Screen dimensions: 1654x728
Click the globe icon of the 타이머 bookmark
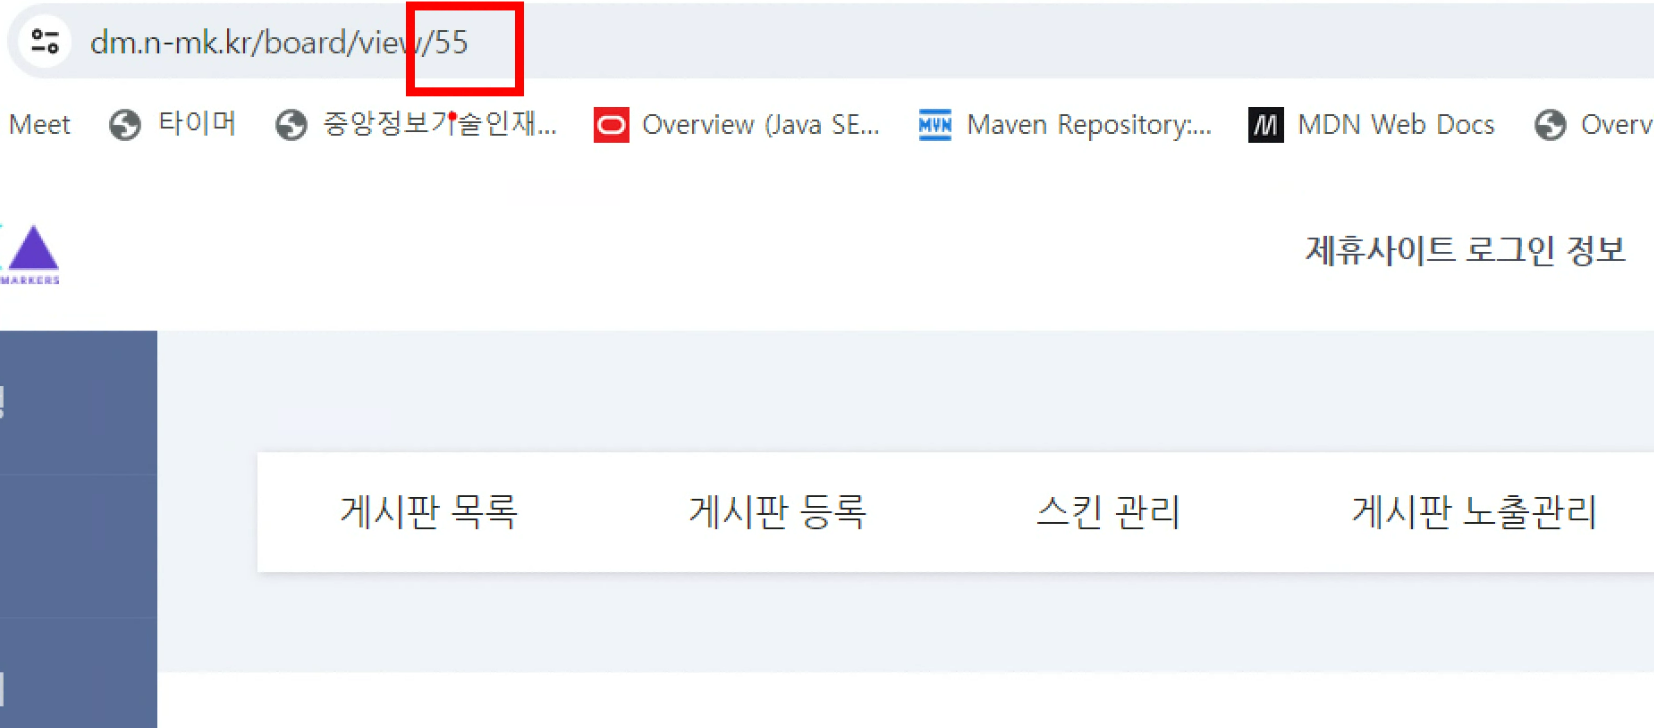pyautogui.click(x=125, y=125)
